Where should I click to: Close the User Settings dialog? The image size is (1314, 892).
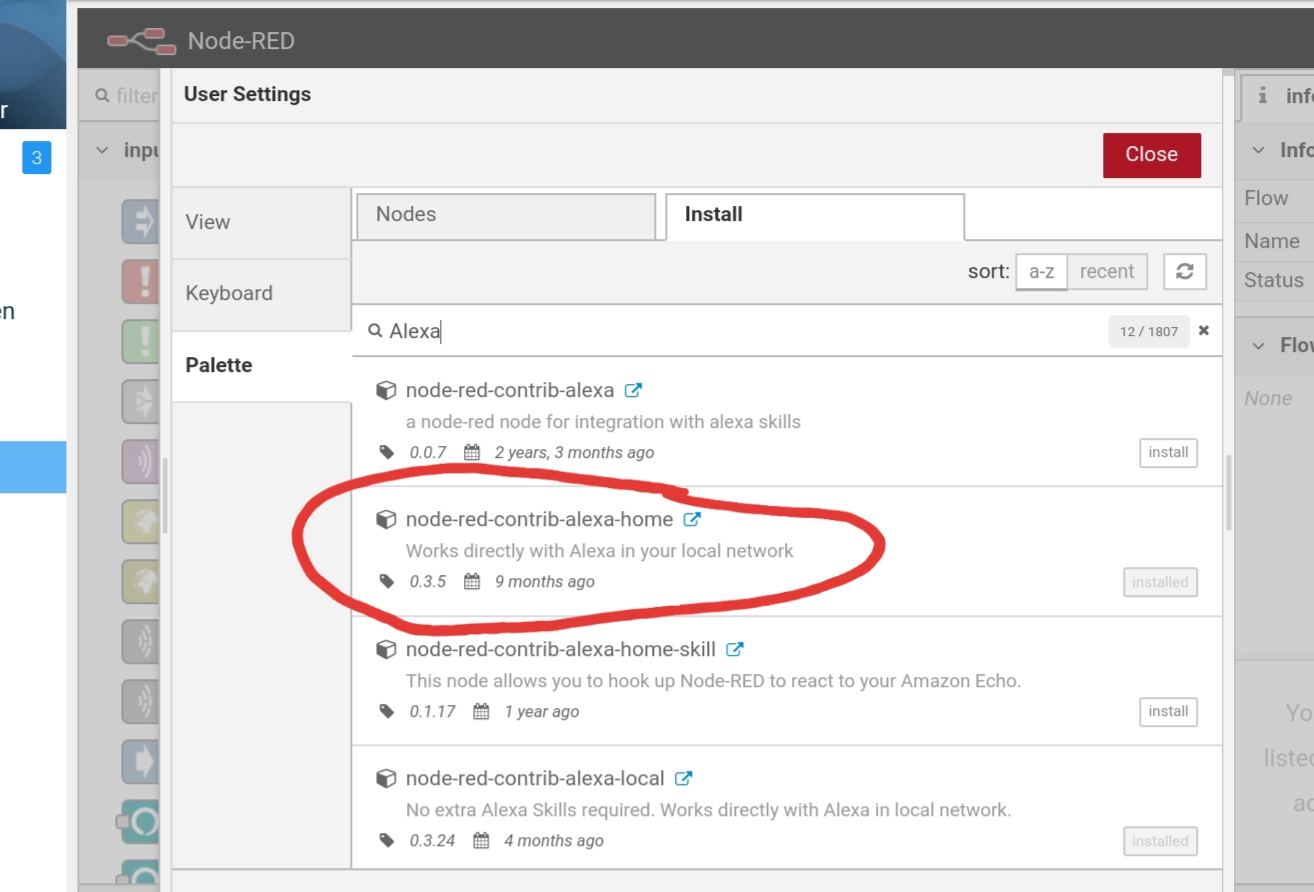[x=1152, y=155]
